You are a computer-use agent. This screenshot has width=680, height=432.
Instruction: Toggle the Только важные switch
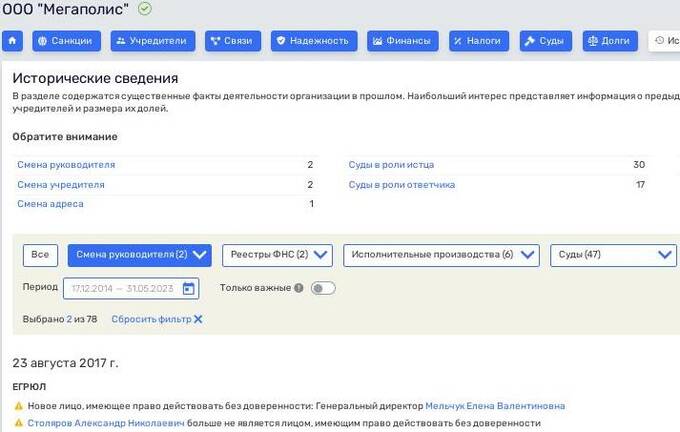pos(323,288)
